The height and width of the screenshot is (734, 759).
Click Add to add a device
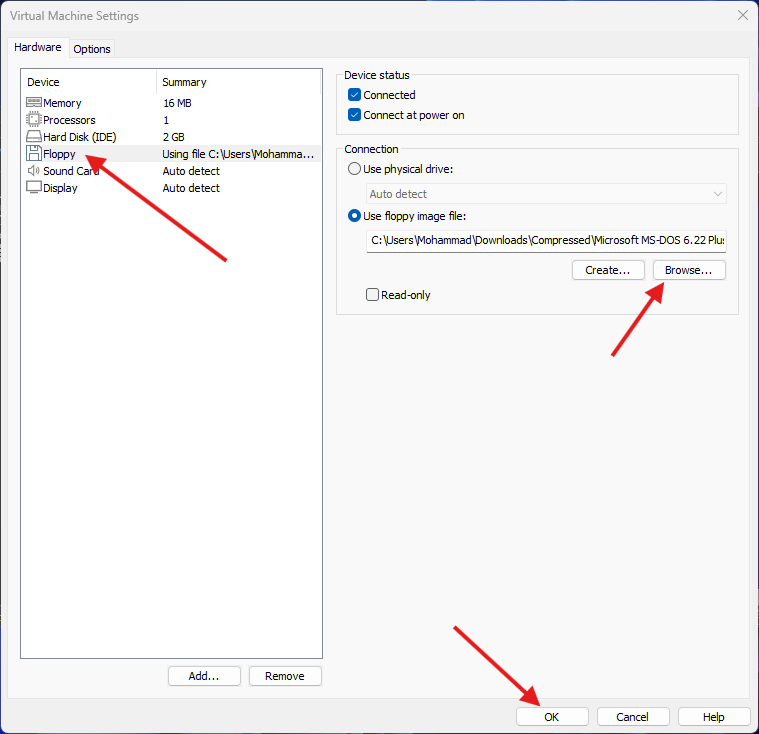coord(204,676)
